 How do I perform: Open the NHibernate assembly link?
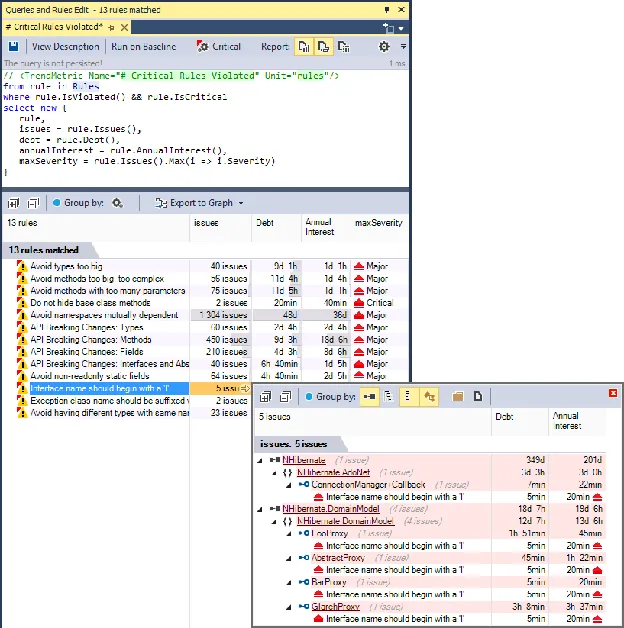click(x=304, y=460)
